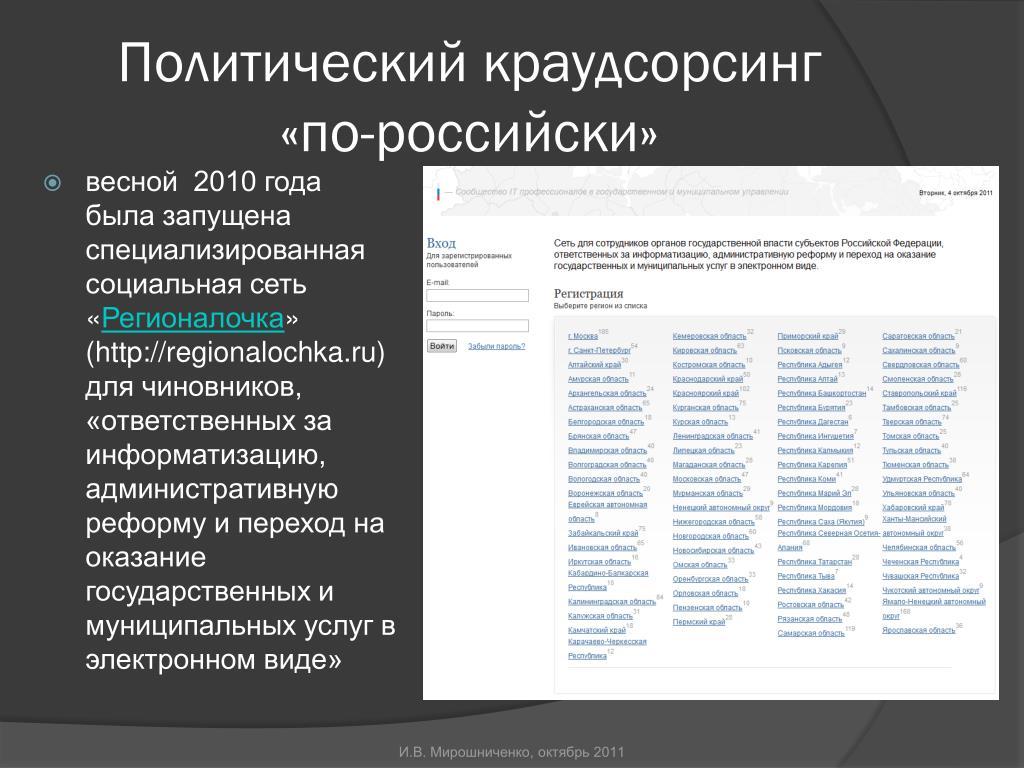This screenshot has width=1024, height=768.
Task: Open Саратовская область link
Action: click(918, 336)
